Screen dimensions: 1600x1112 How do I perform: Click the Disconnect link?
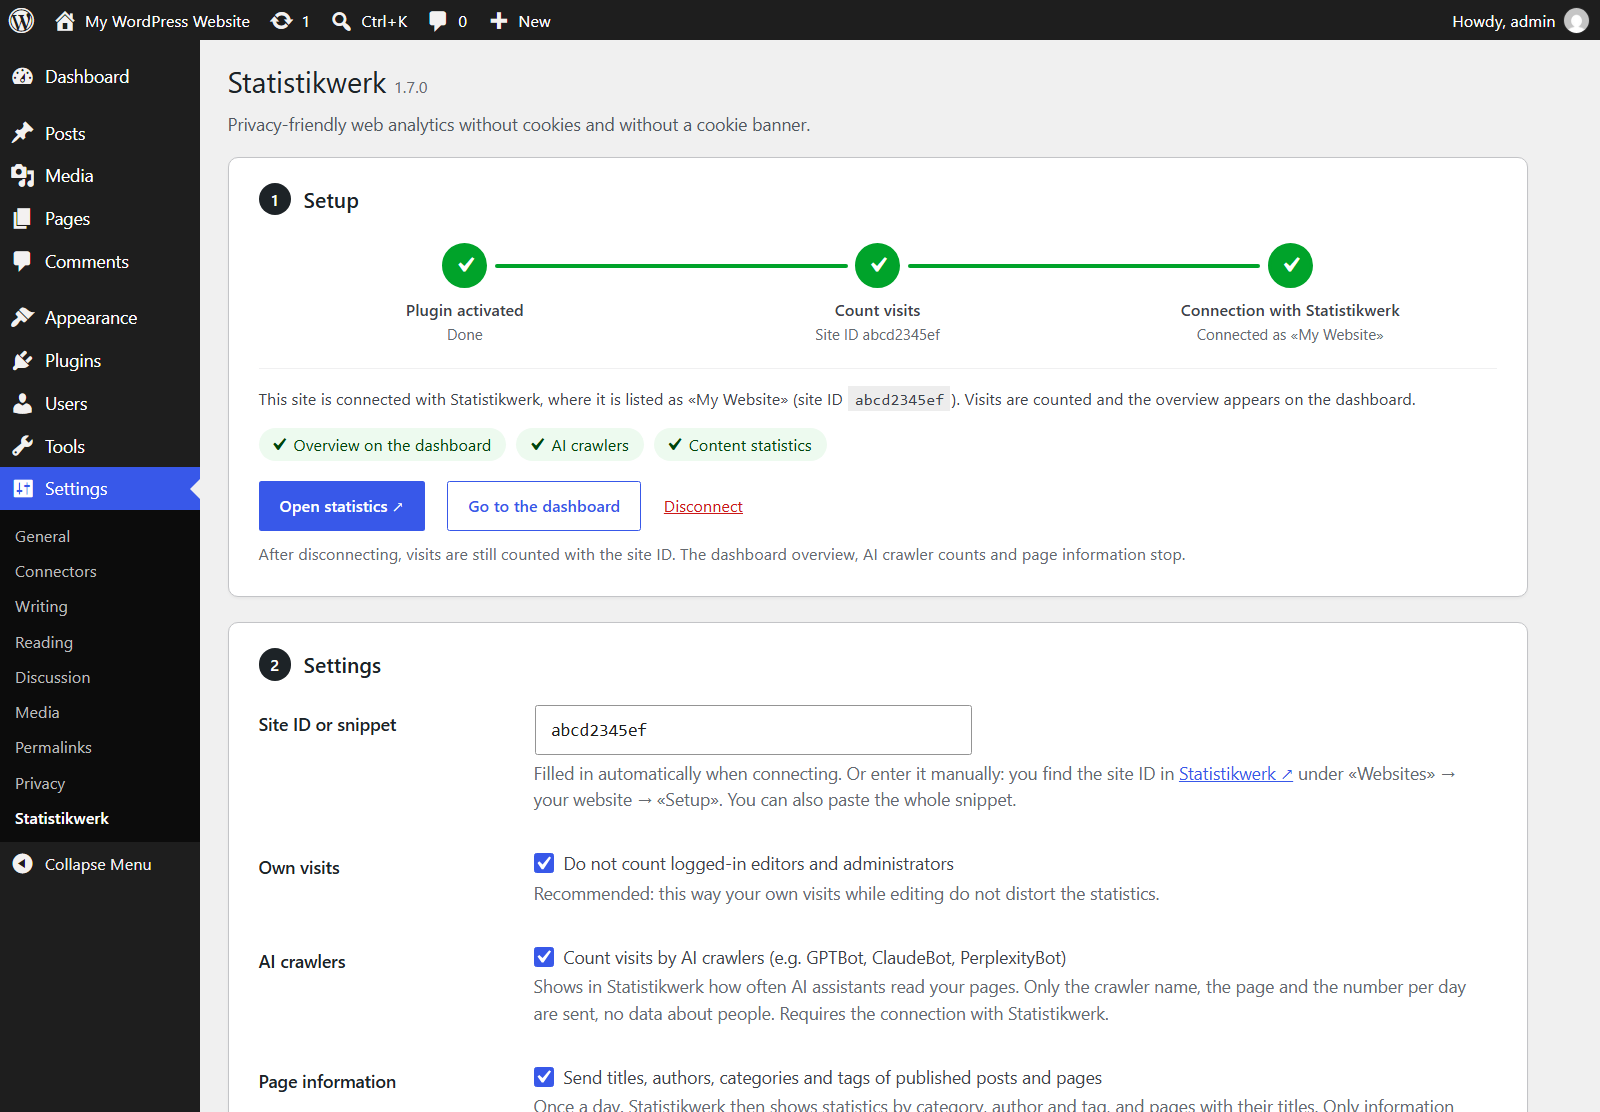(x=703, y=507)
